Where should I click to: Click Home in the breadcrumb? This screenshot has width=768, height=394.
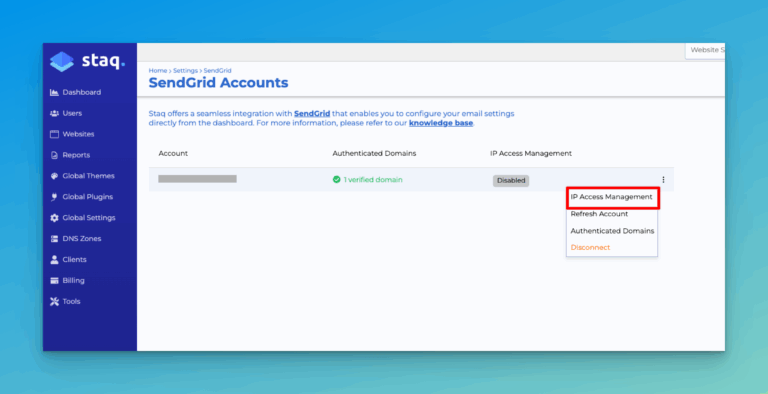[x=158, y=71]
